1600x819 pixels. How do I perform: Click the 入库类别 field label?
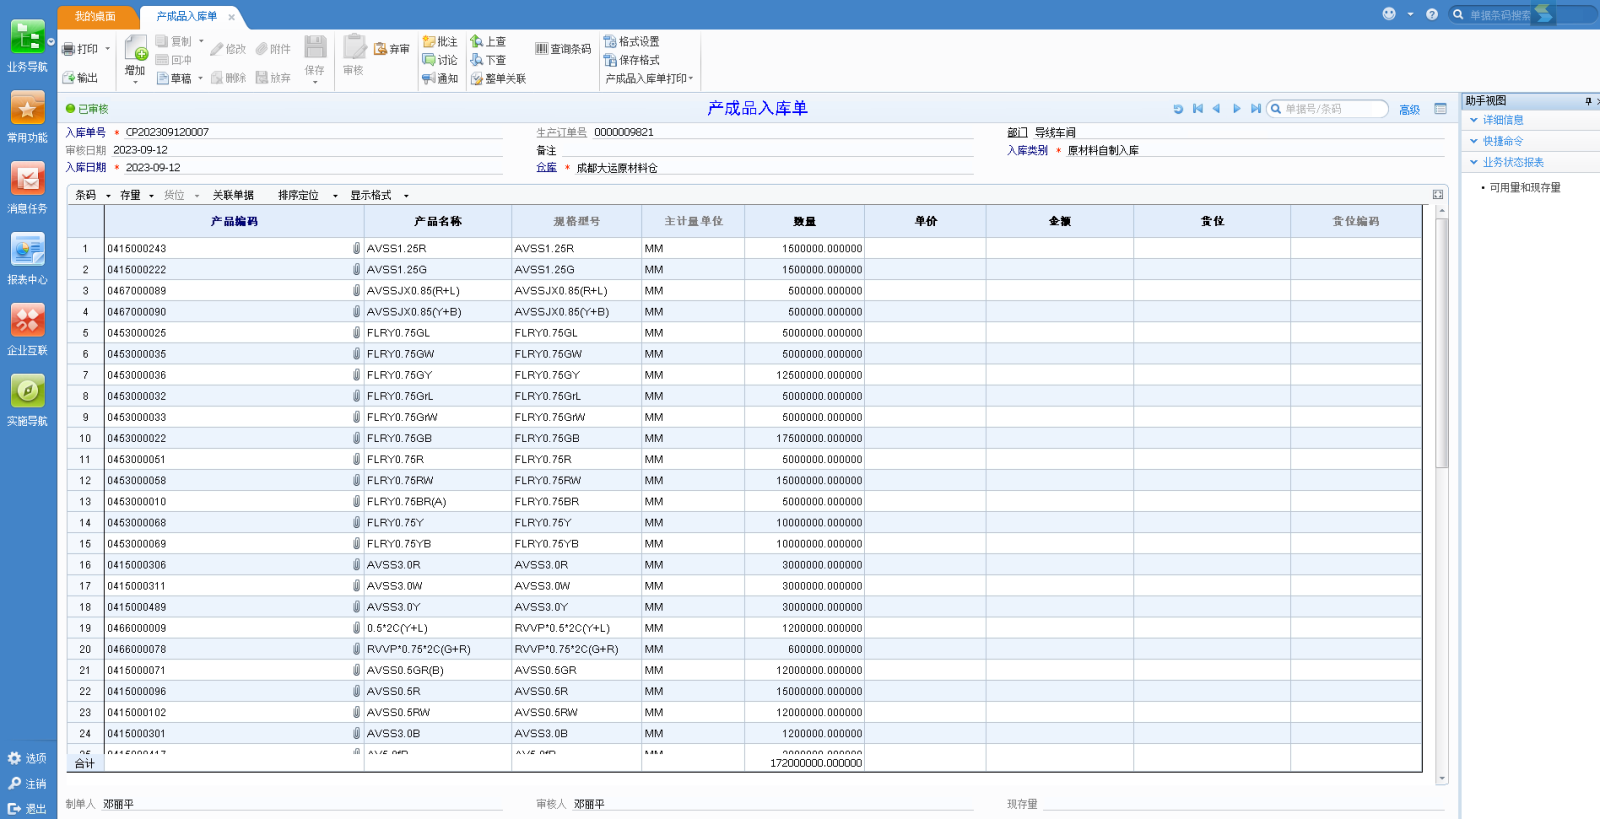1027,150
